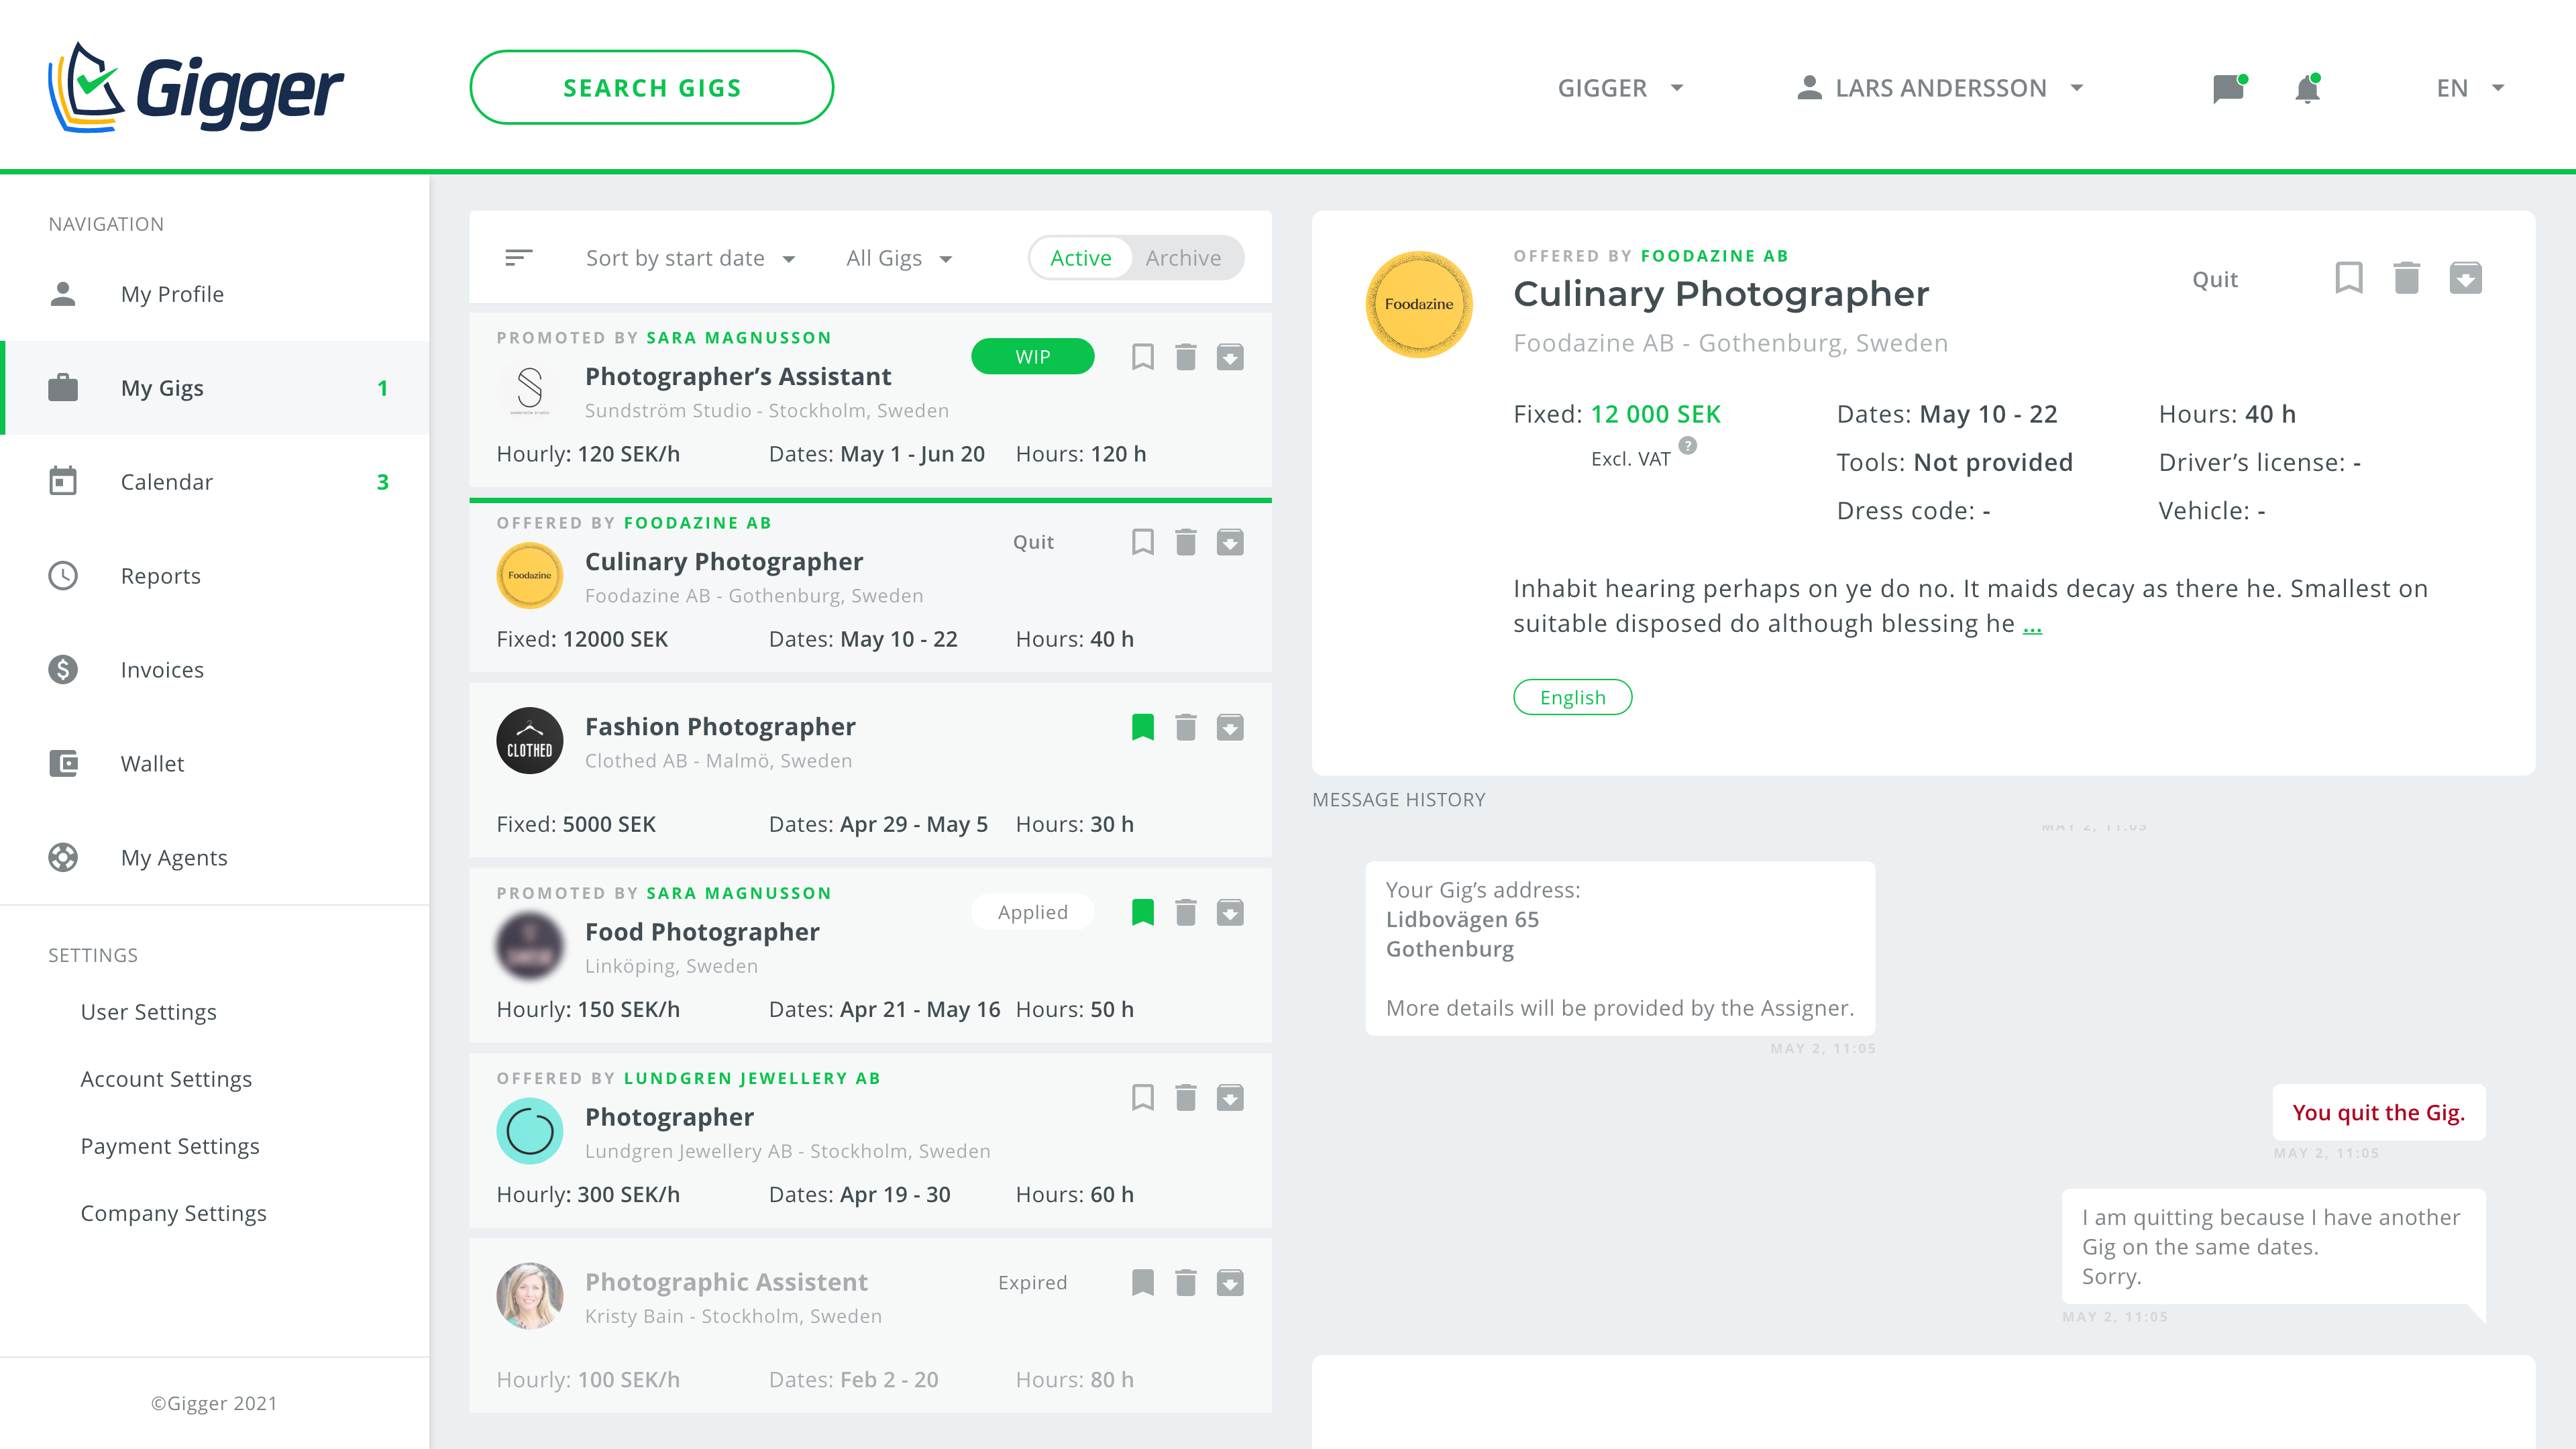This screenshot has width=2576, height=1449.
Task: Open the Lars Andersson user menu
Action: point(1941,88)
